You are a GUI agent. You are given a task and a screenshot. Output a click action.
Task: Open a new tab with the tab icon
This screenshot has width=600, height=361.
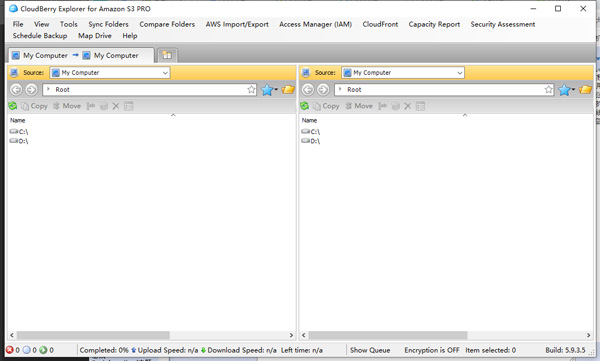(x=167, y=56)
